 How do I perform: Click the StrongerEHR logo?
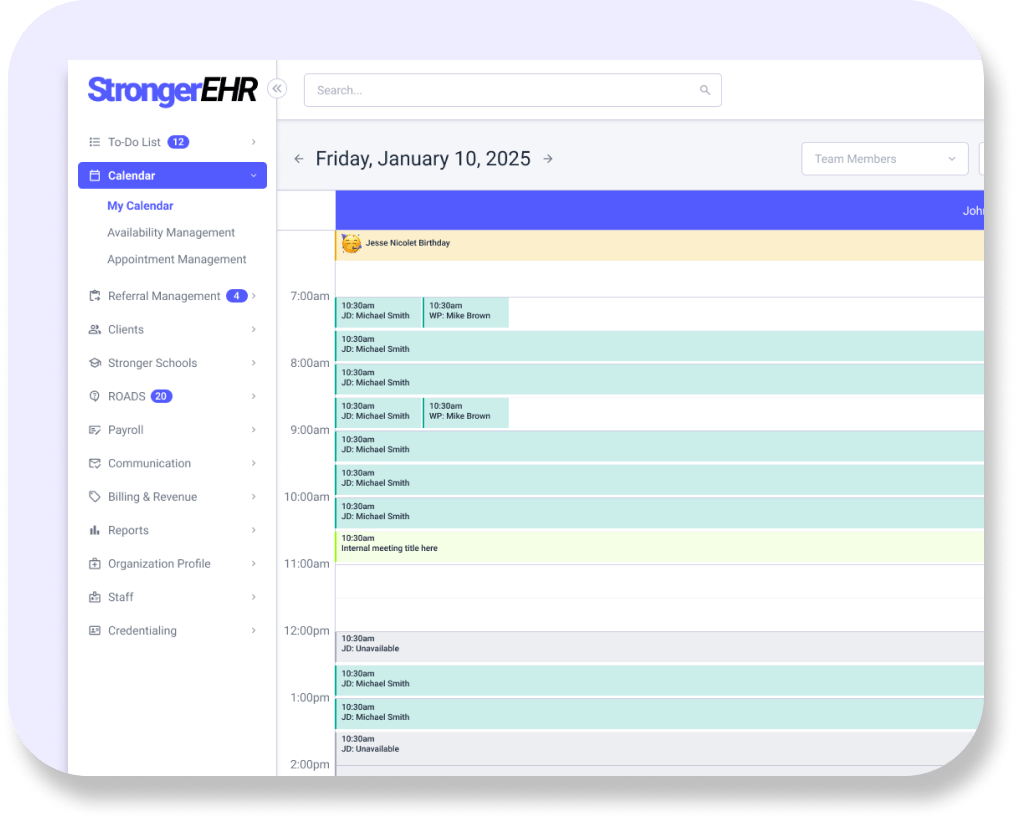[x=172, y=90]
